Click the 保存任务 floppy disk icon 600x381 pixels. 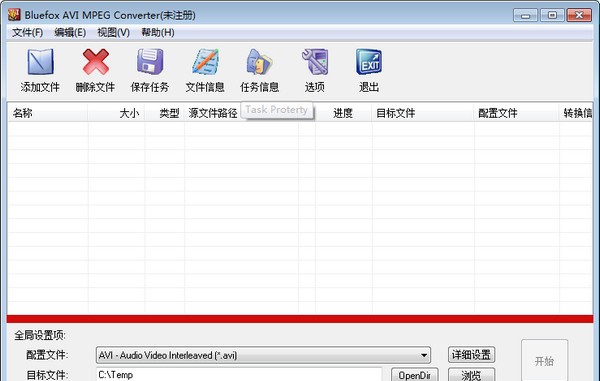tap(150, 62)
